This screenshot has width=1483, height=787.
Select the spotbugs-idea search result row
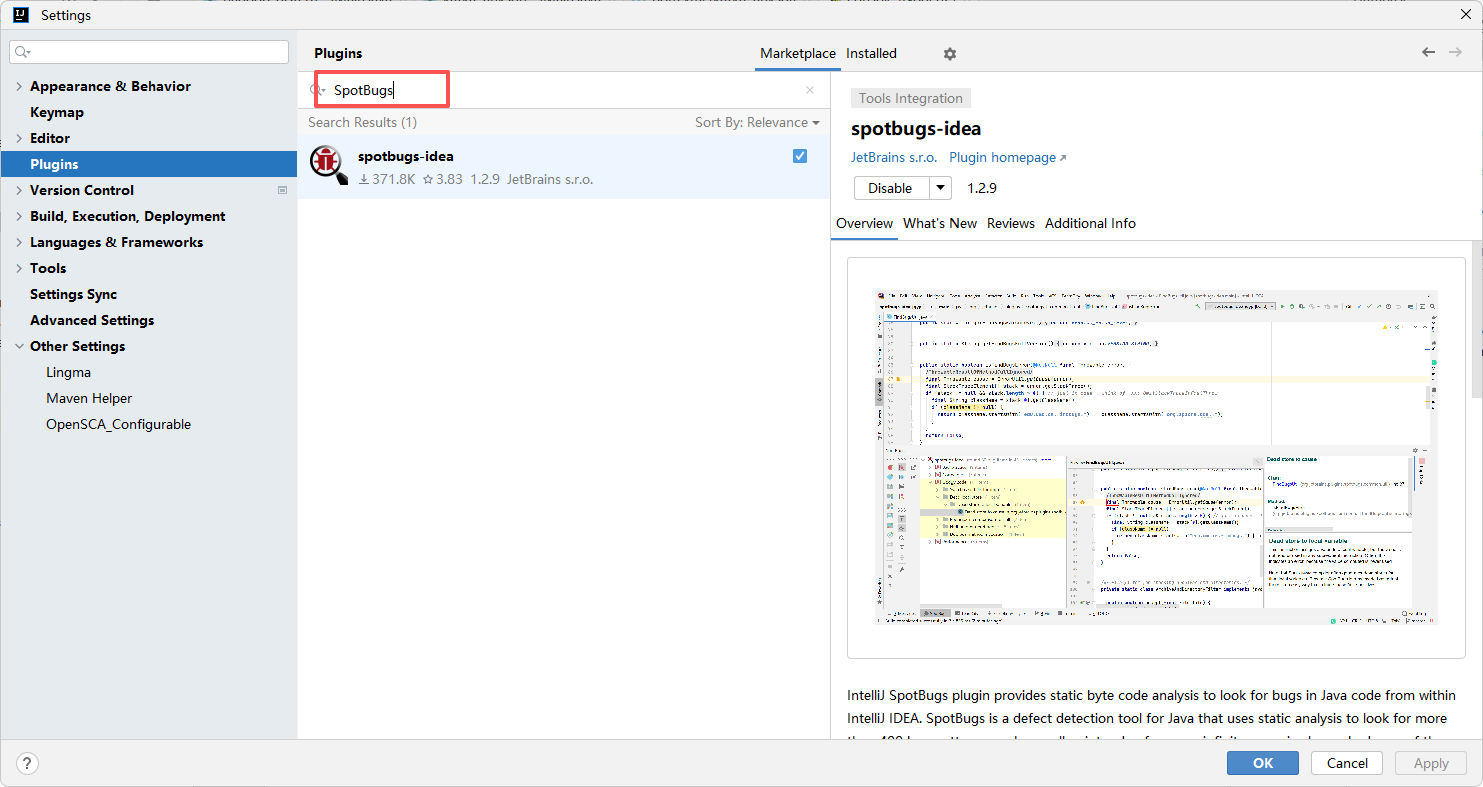click(x=564, y=166)
